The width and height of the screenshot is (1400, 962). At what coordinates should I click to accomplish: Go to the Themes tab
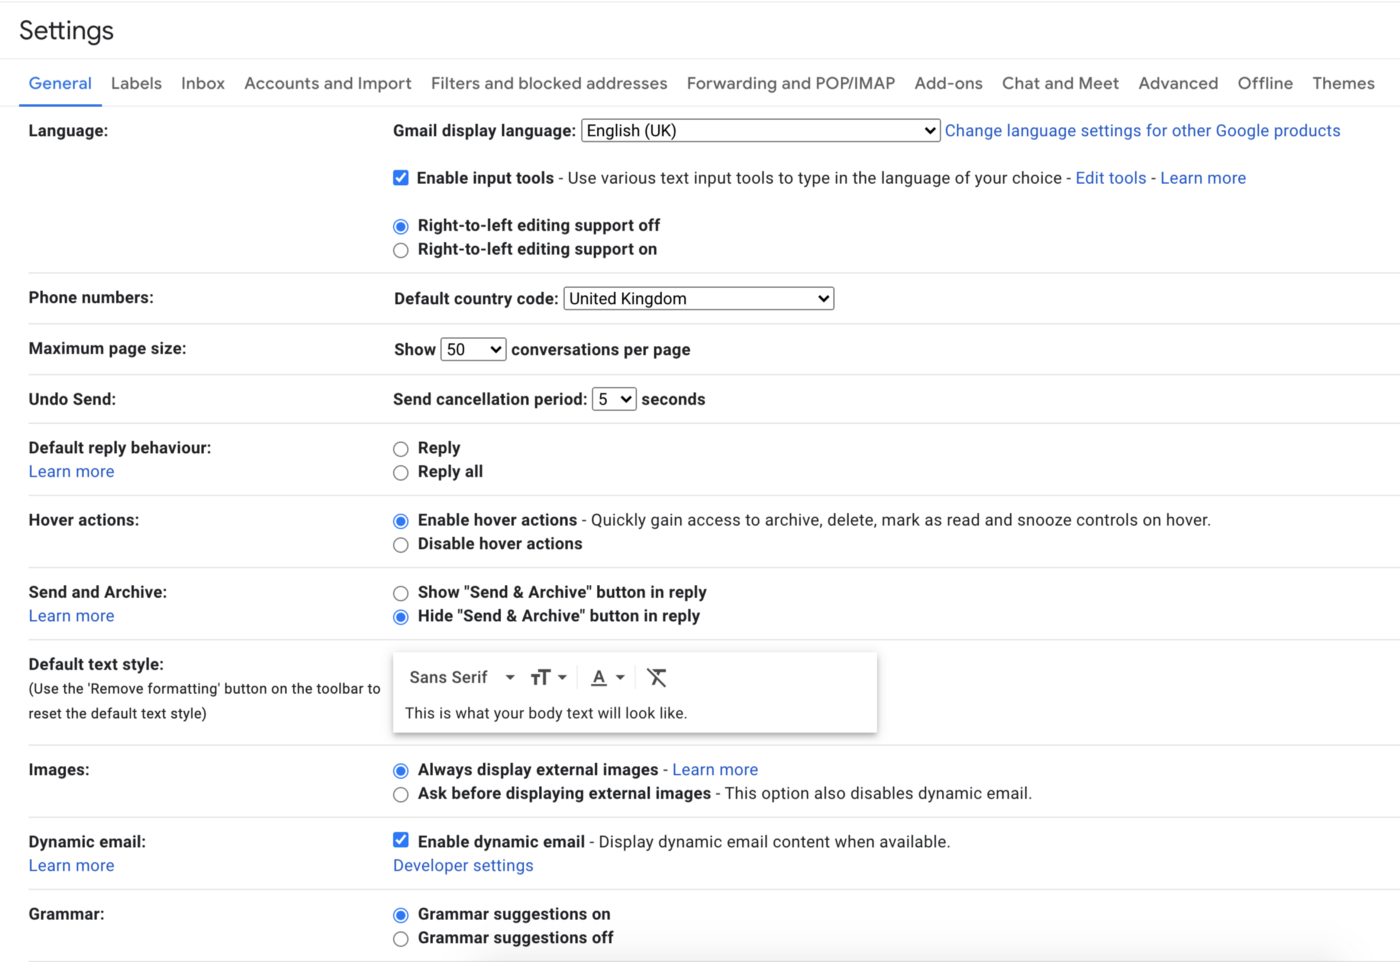click(1343, 84)
